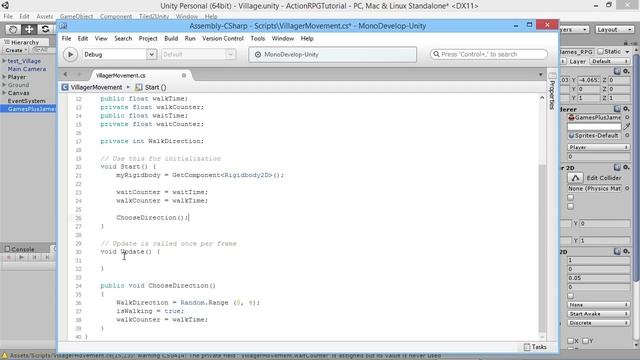Toggle checkbox below the 0.05 field

571,296
